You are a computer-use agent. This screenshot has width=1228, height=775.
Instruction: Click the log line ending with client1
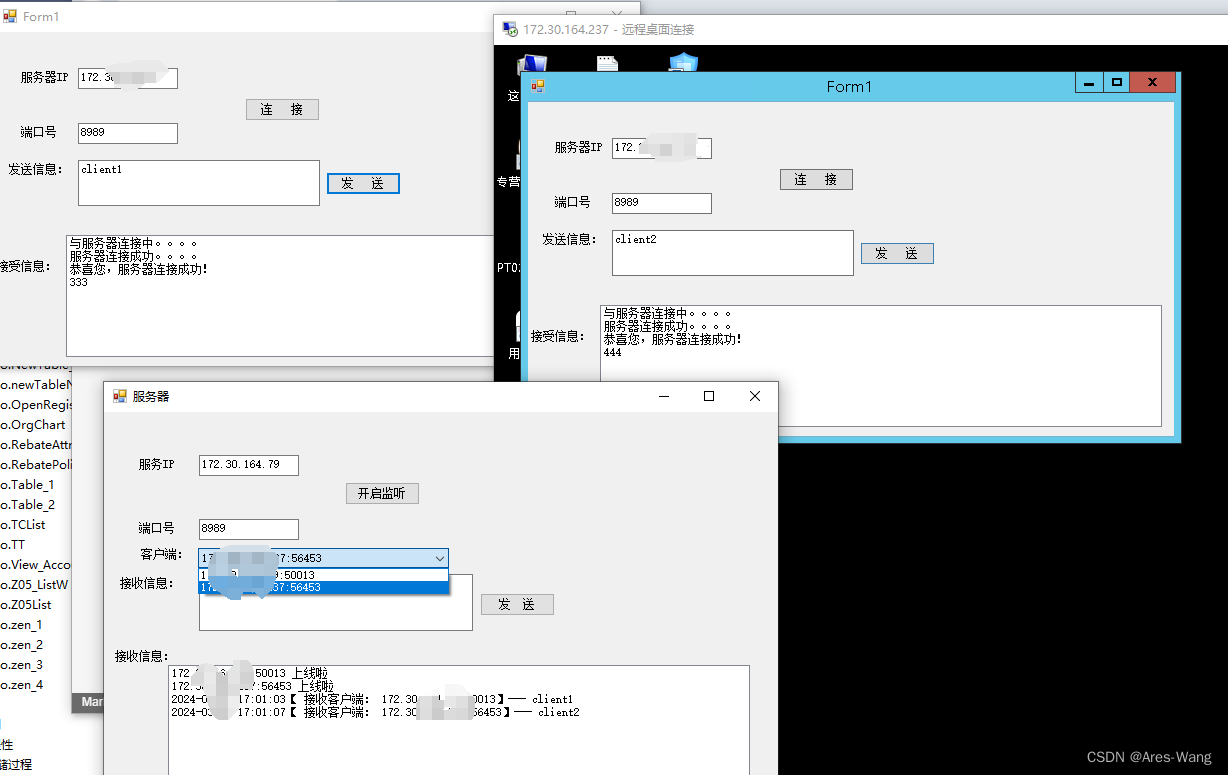coord(372,699)
